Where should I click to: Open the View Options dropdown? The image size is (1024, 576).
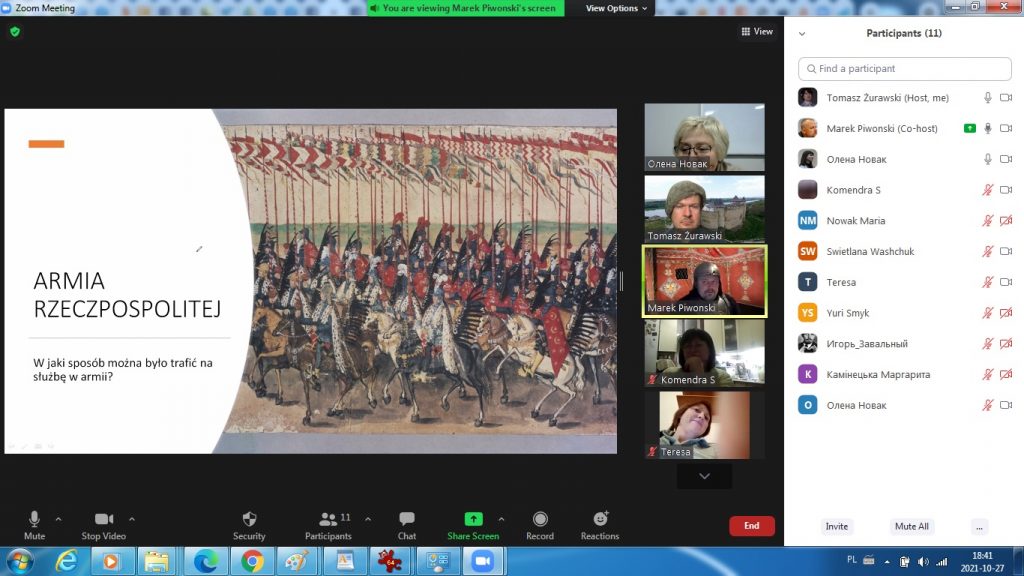[x=616, y=8]
